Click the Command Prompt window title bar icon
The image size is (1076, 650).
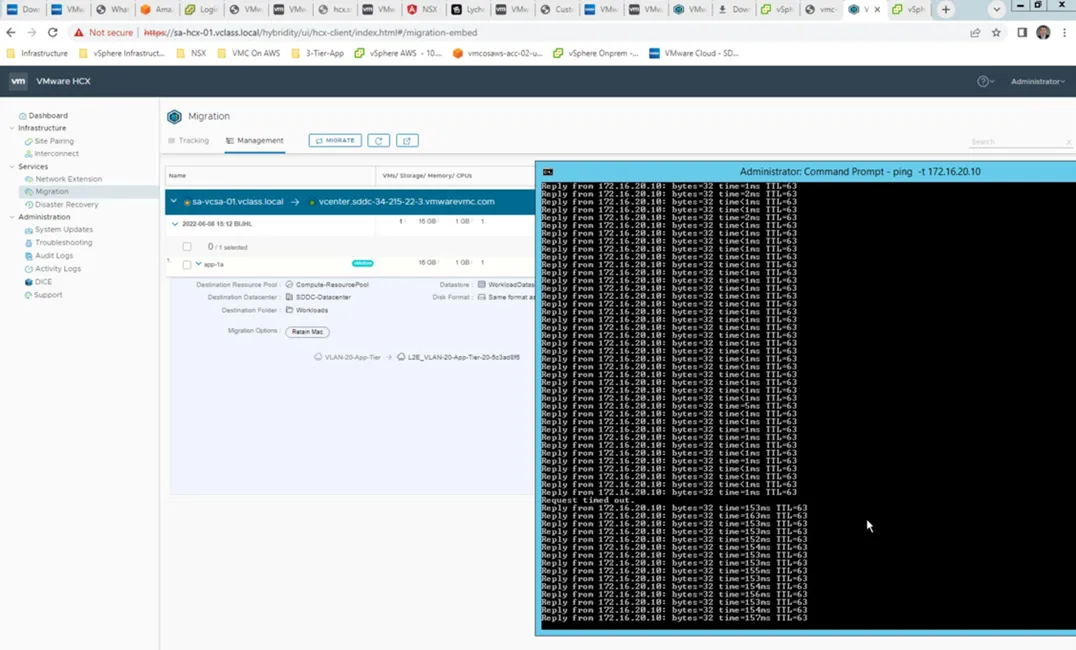tap(548, 172)
